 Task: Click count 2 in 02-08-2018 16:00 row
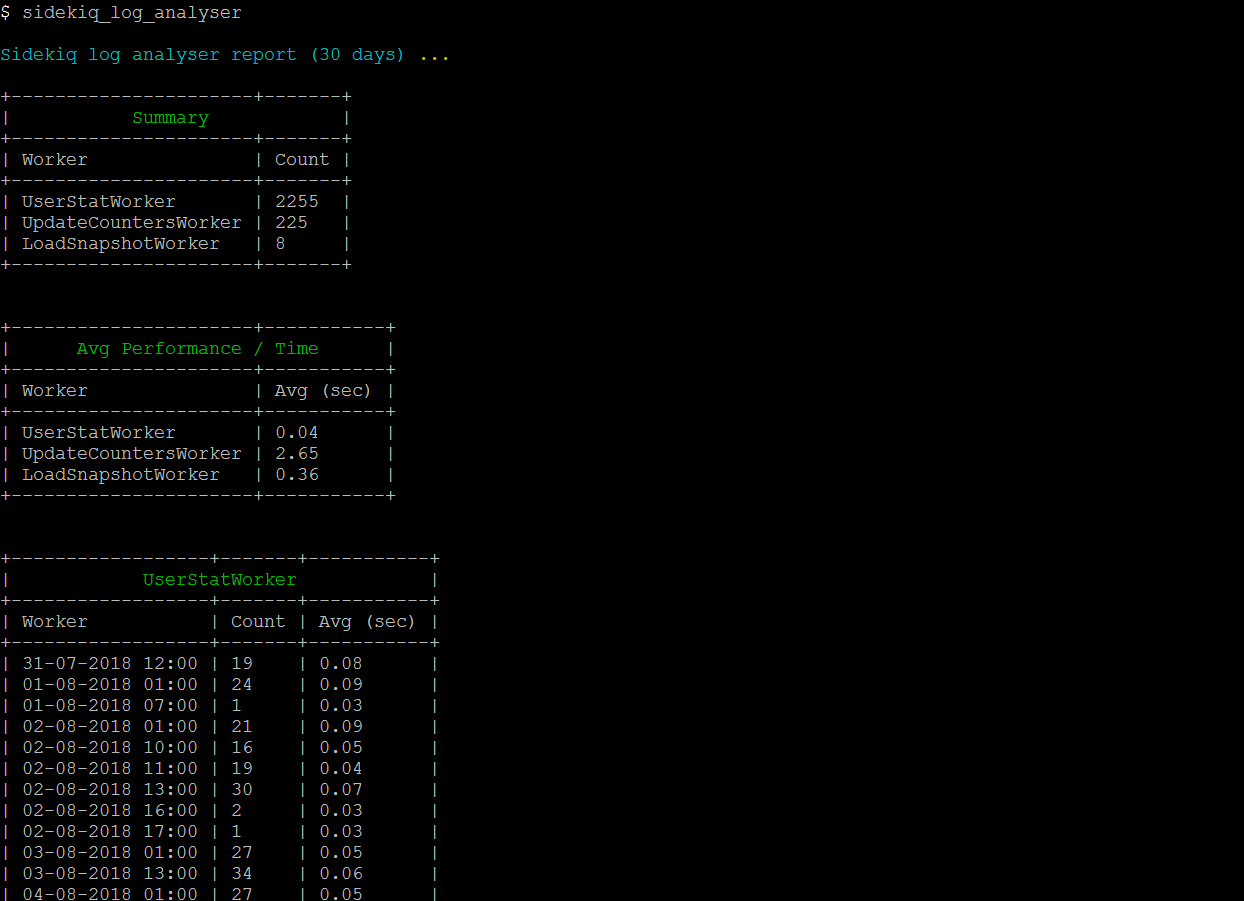click(236, 811)
